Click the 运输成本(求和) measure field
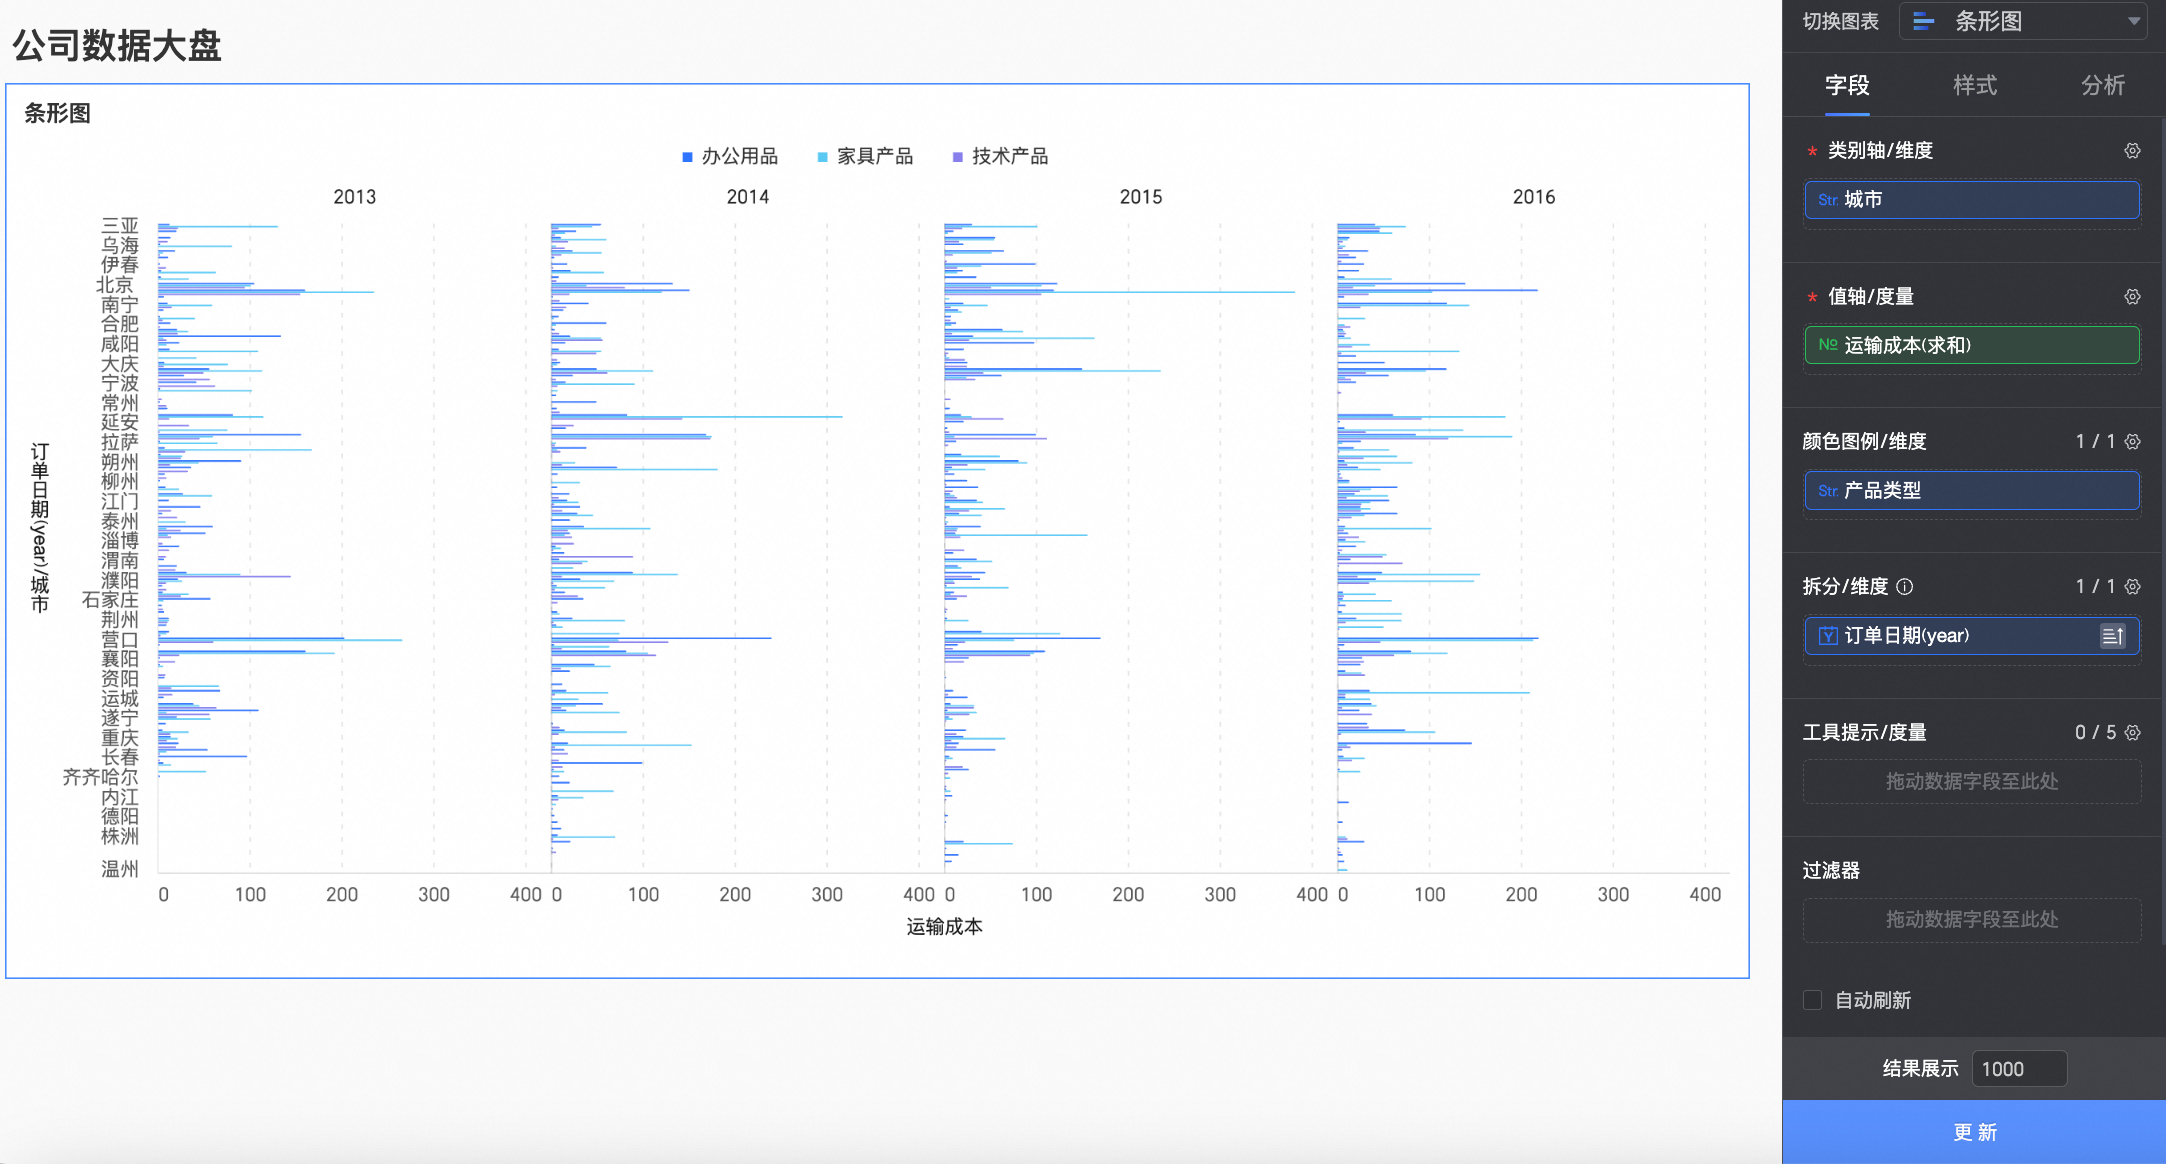Viewport: 2166px width, 1164px height. (1971, 345)
